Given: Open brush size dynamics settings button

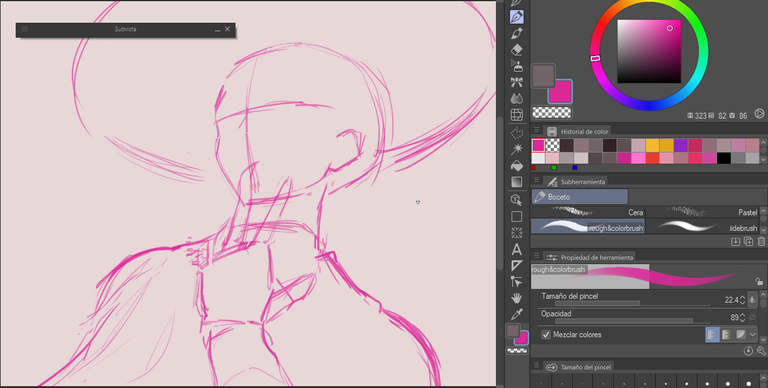Looking at the screenshot, I should (x=753, y=299).
